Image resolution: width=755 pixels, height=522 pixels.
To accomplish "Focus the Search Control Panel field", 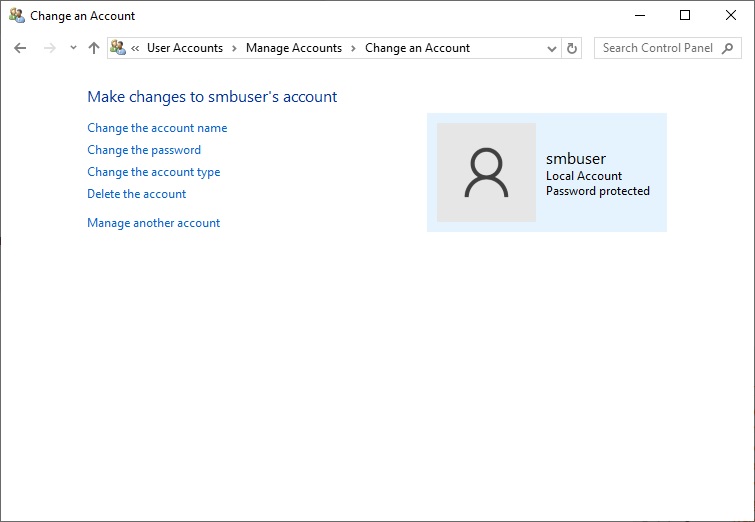I will [658, 48].
